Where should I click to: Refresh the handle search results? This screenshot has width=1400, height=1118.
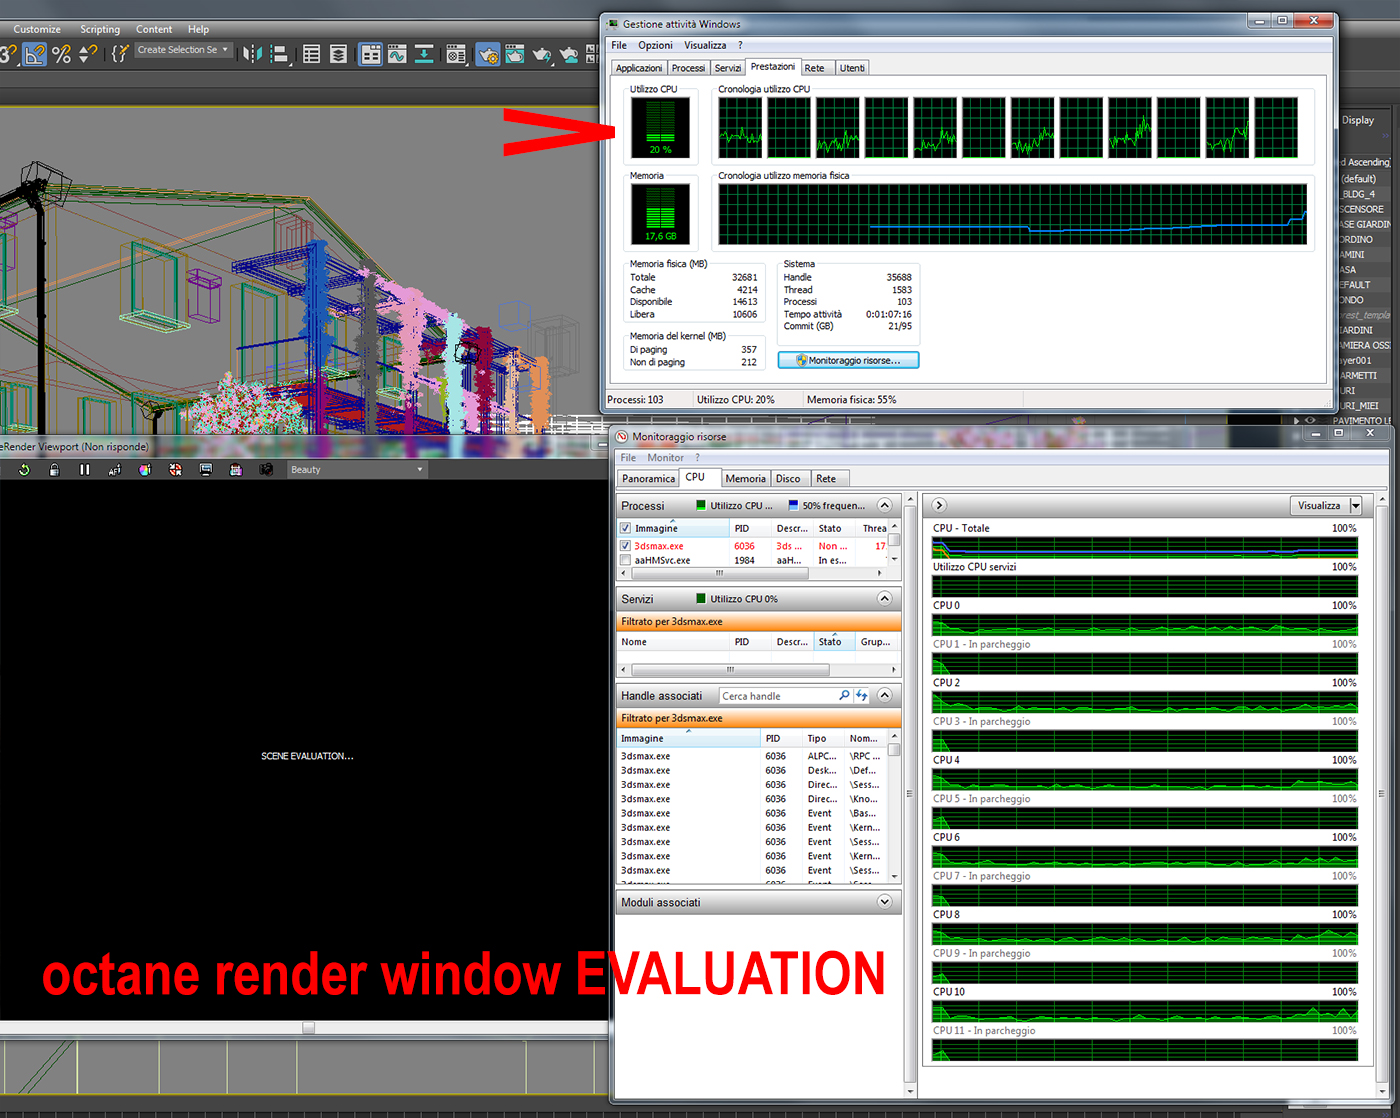click(861, 696)
